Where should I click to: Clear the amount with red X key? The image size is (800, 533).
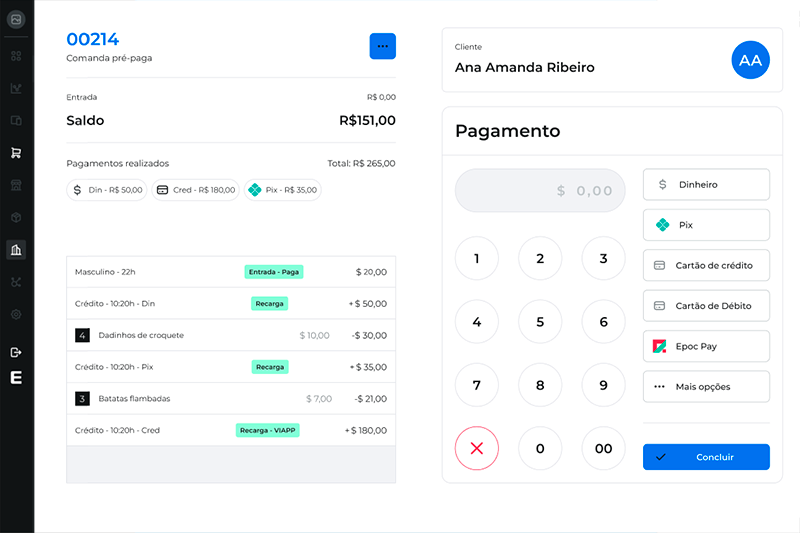[x=477, y=448]
